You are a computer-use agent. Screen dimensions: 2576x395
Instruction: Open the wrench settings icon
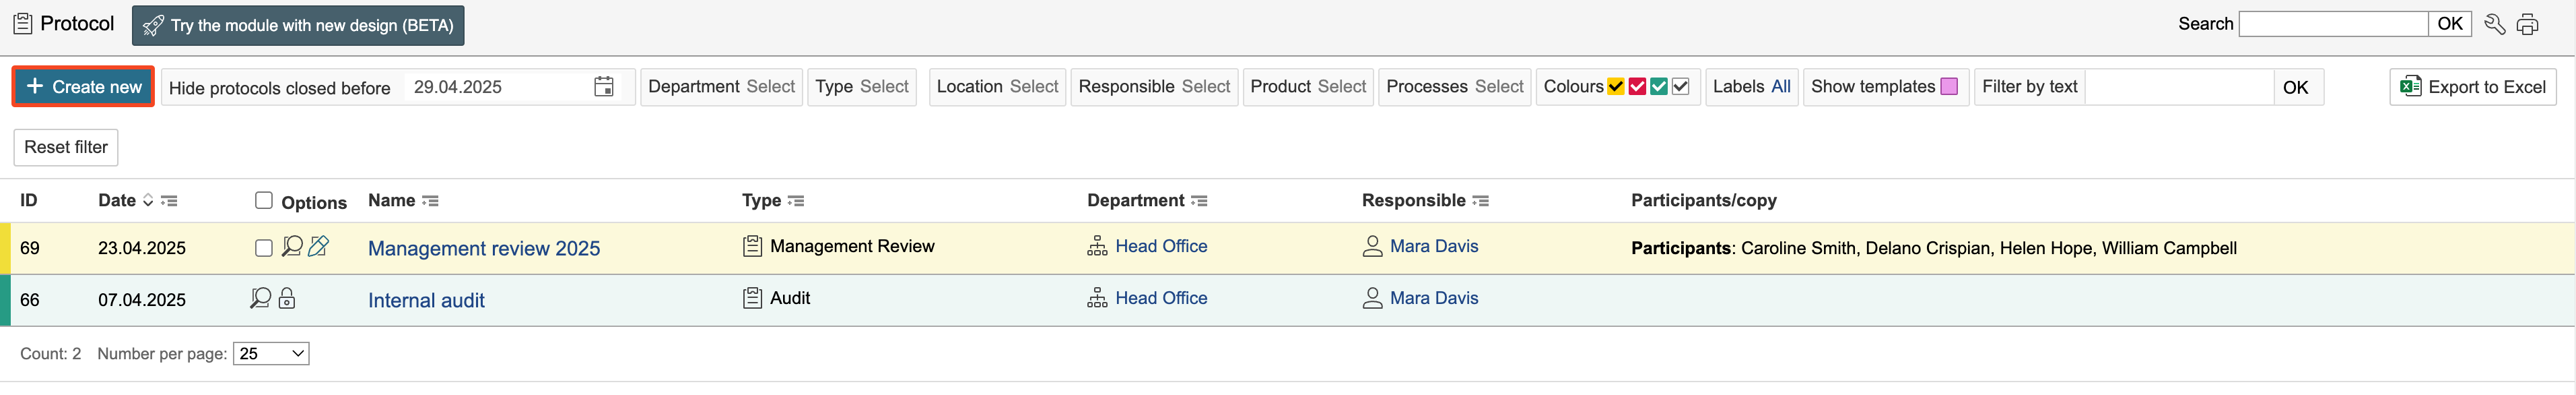point(2495,24)
